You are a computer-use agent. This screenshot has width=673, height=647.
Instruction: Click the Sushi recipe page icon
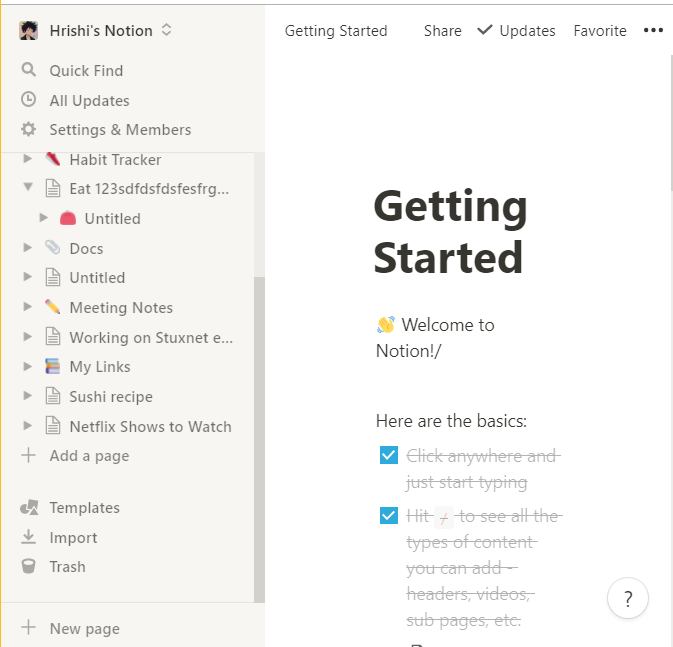tap(53, 396)
